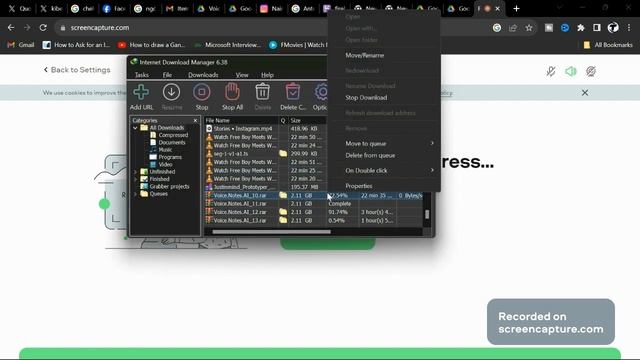Viewport: 640px width, 360px height.
Task: Click the browser back arrow
Action: 11,28
